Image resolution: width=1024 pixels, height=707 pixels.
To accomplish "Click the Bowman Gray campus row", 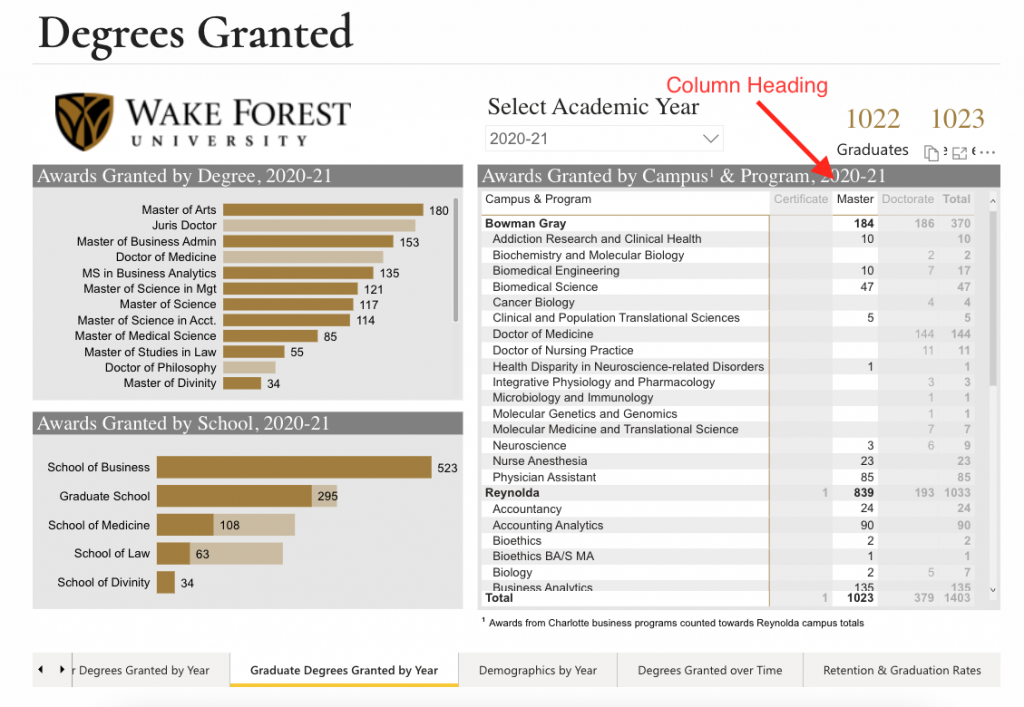I will (x=728, y=223).
